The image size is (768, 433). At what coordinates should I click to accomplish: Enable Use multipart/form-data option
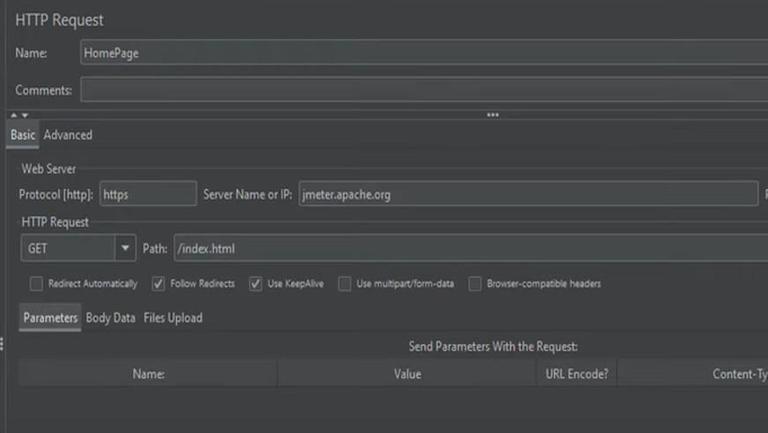tap(344, 284)
